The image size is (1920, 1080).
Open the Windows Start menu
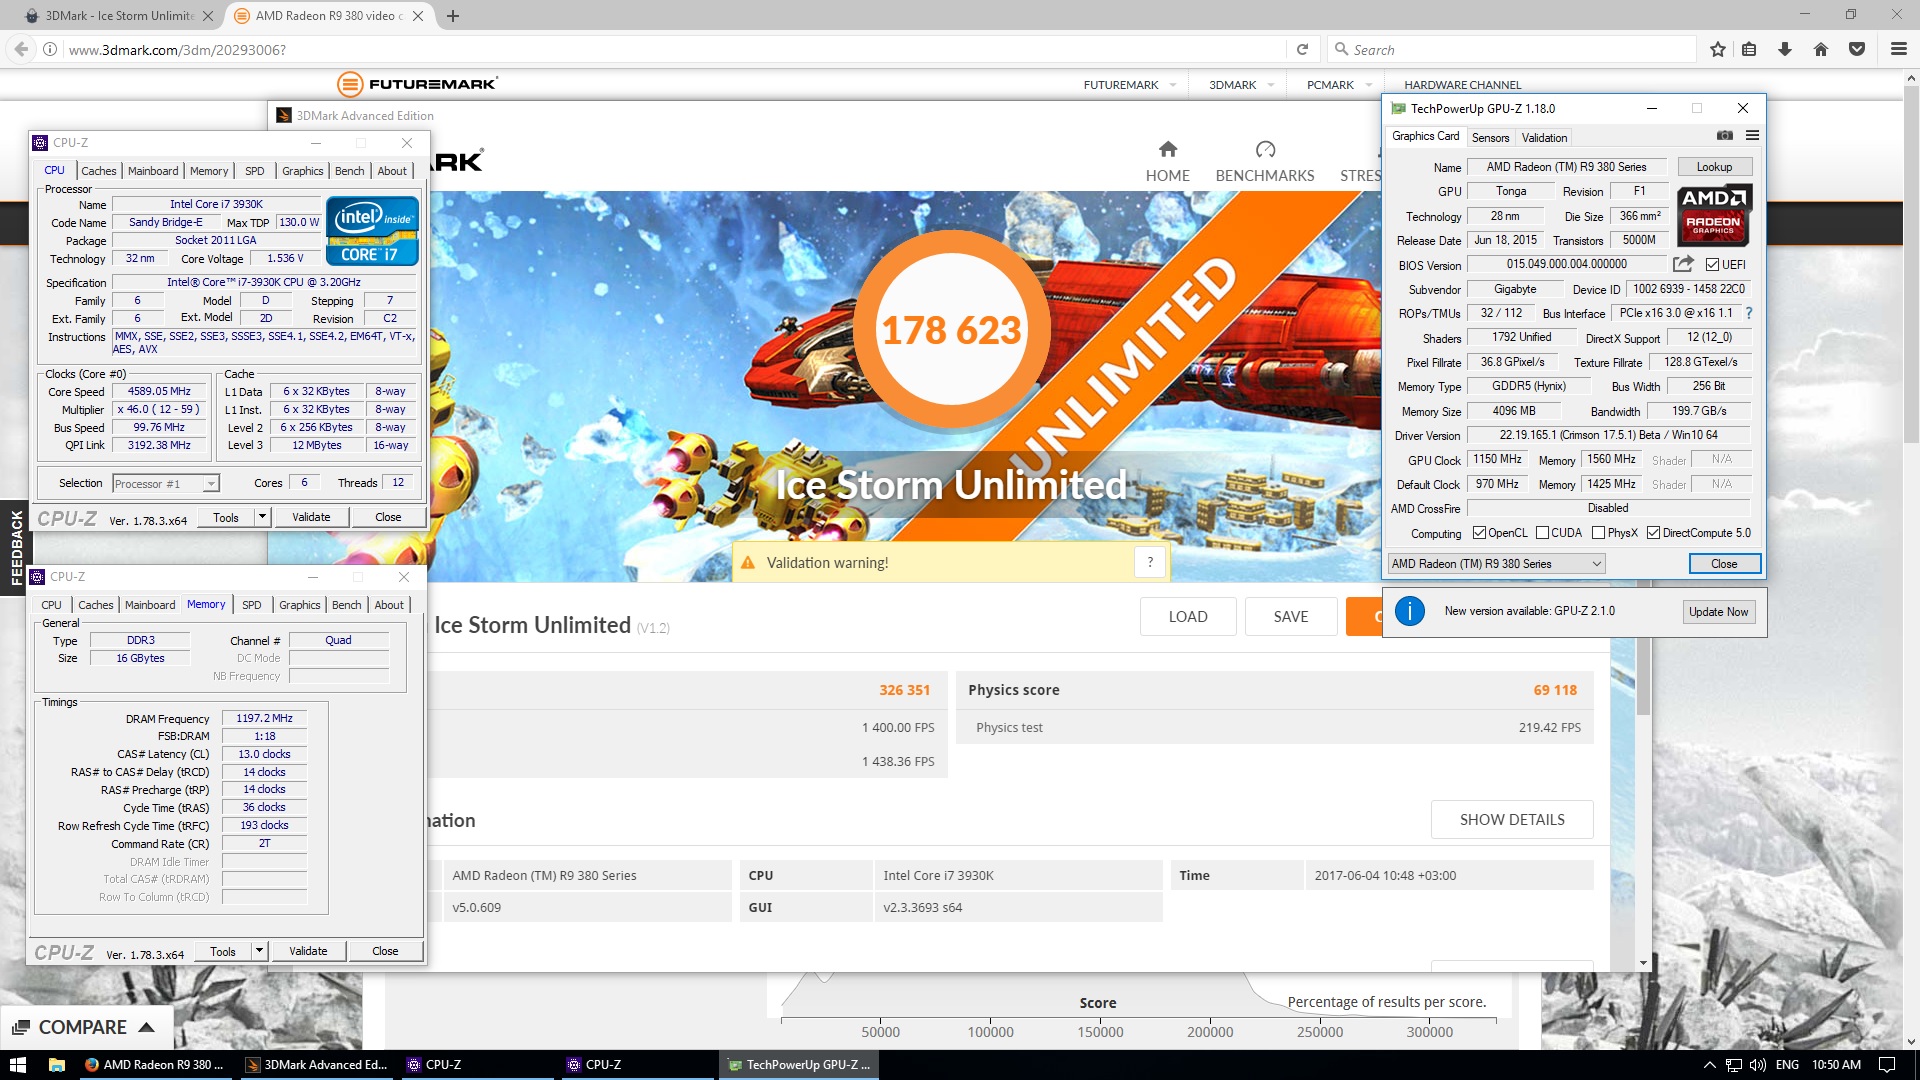point(18,1064)
